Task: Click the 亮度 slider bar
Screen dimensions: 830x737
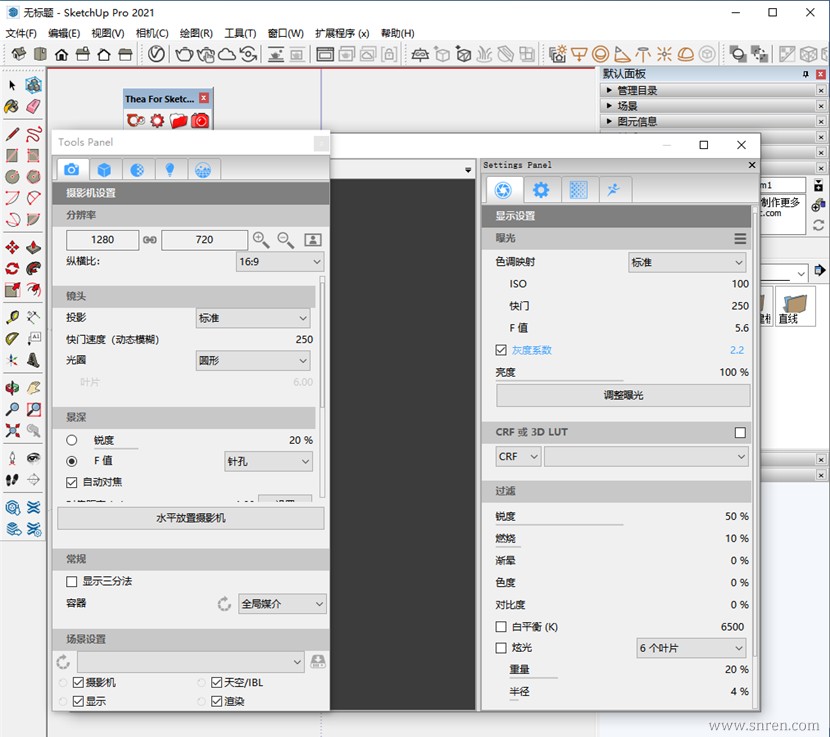Action: click(x=560, y=381)
